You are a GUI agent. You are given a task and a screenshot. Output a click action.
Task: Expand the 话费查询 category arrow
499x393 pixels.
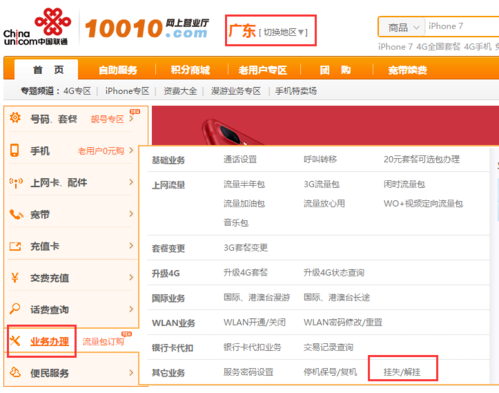(x=131, y=309)
